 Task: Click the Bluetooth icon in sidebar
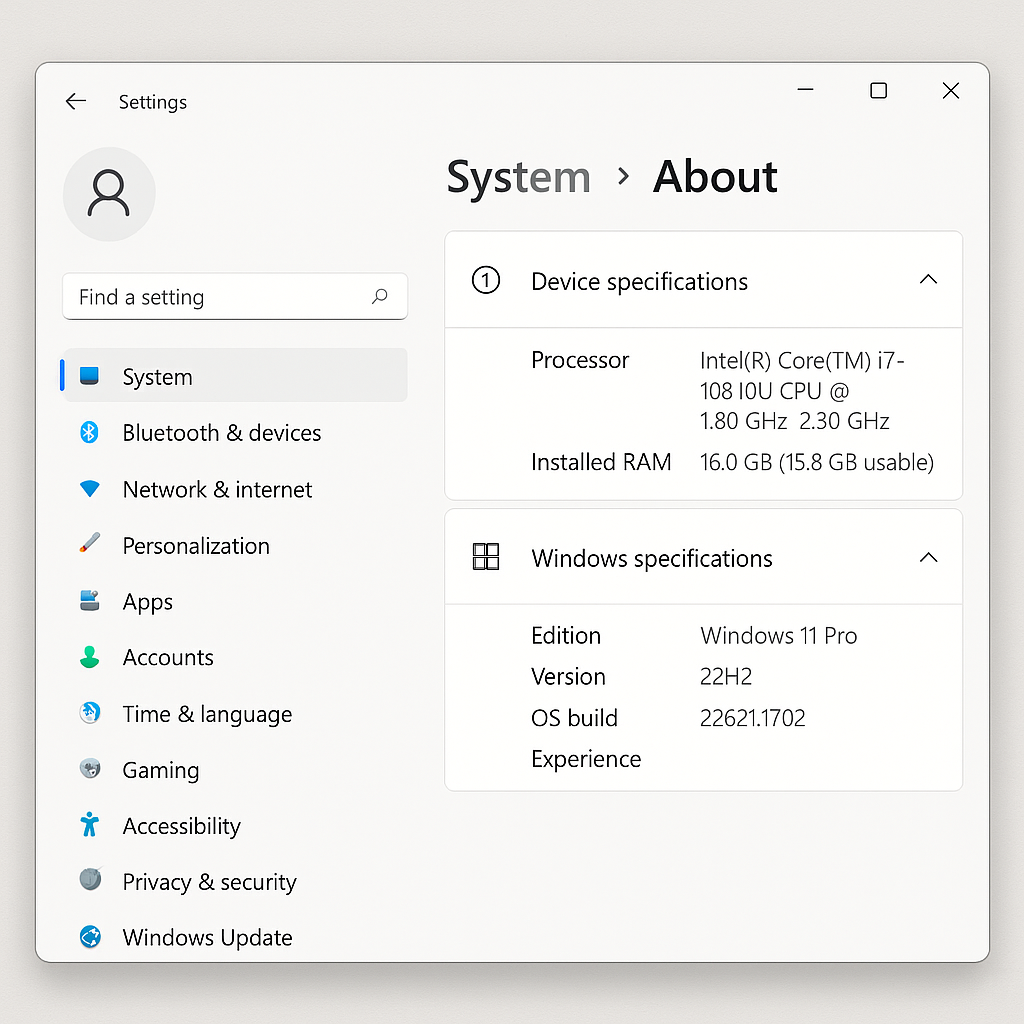pos(89,432)
